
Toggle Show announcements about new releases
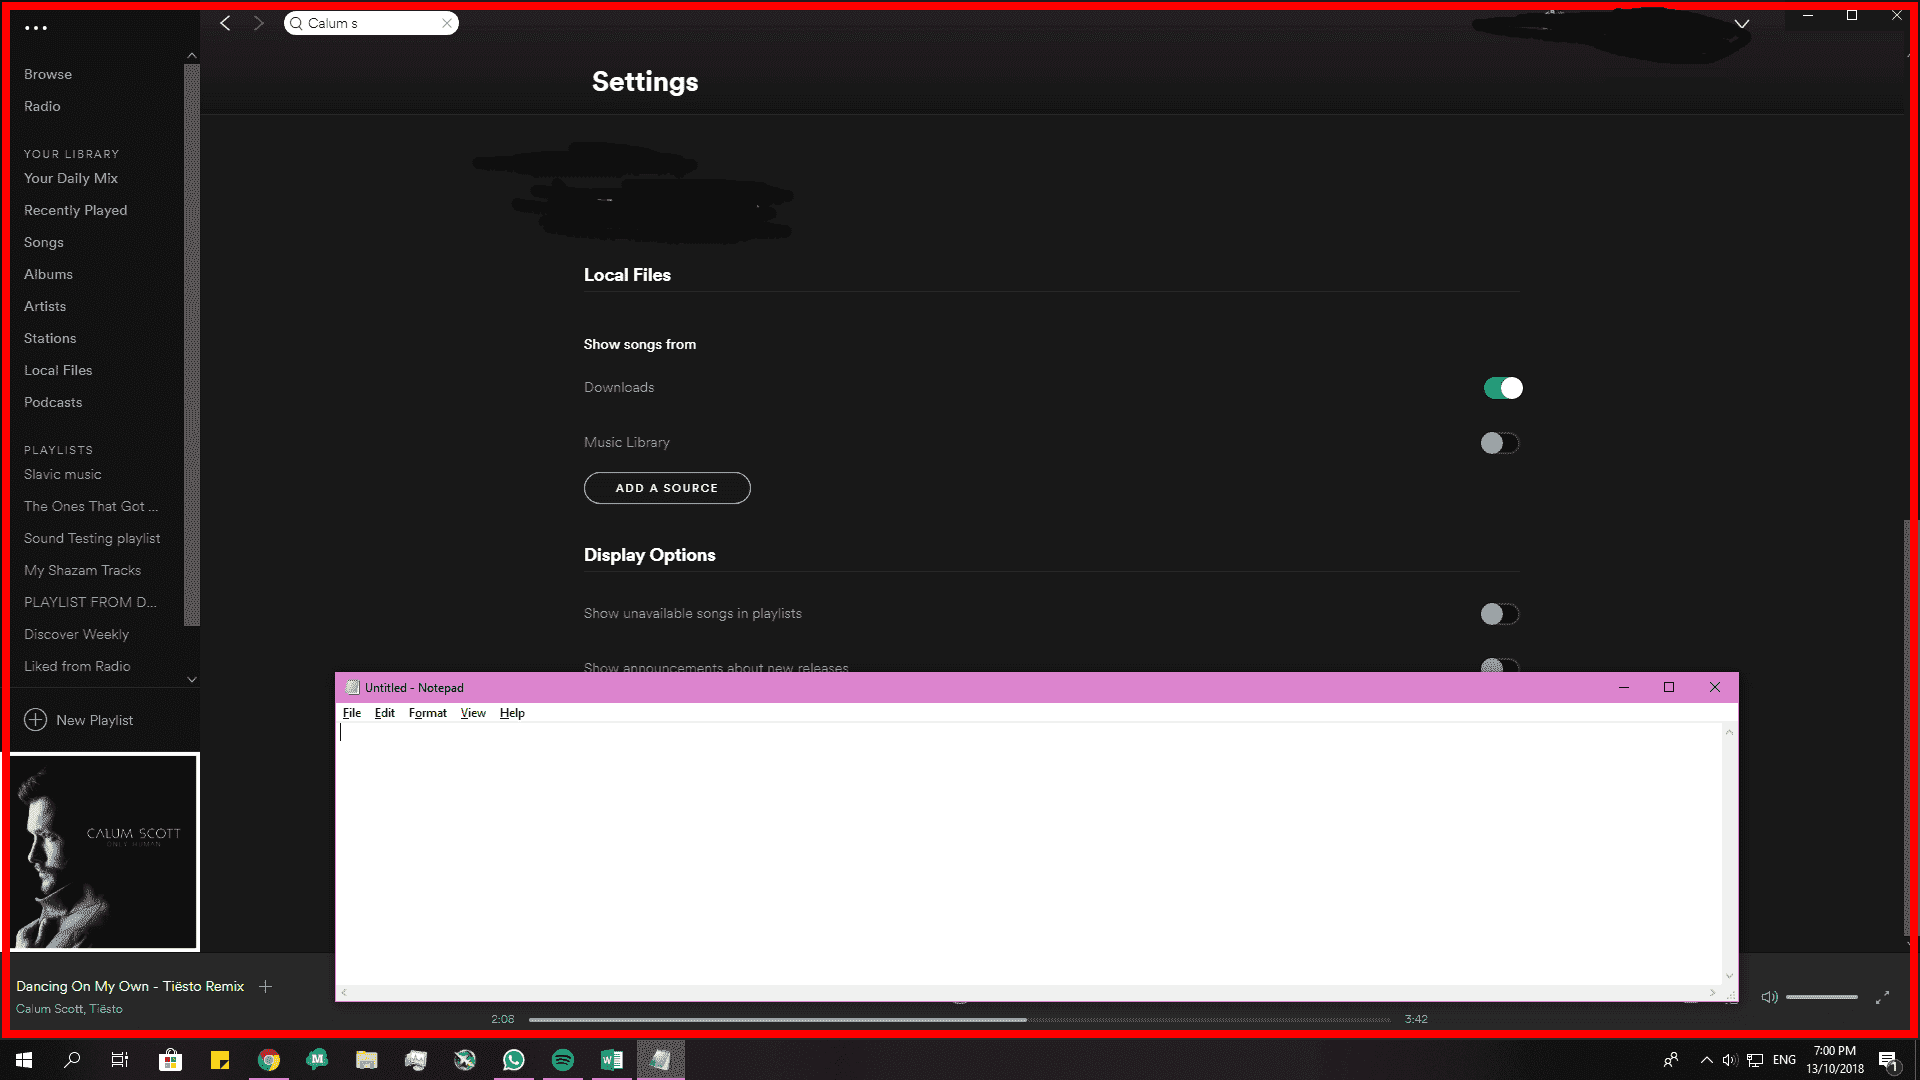point(1500,665)
